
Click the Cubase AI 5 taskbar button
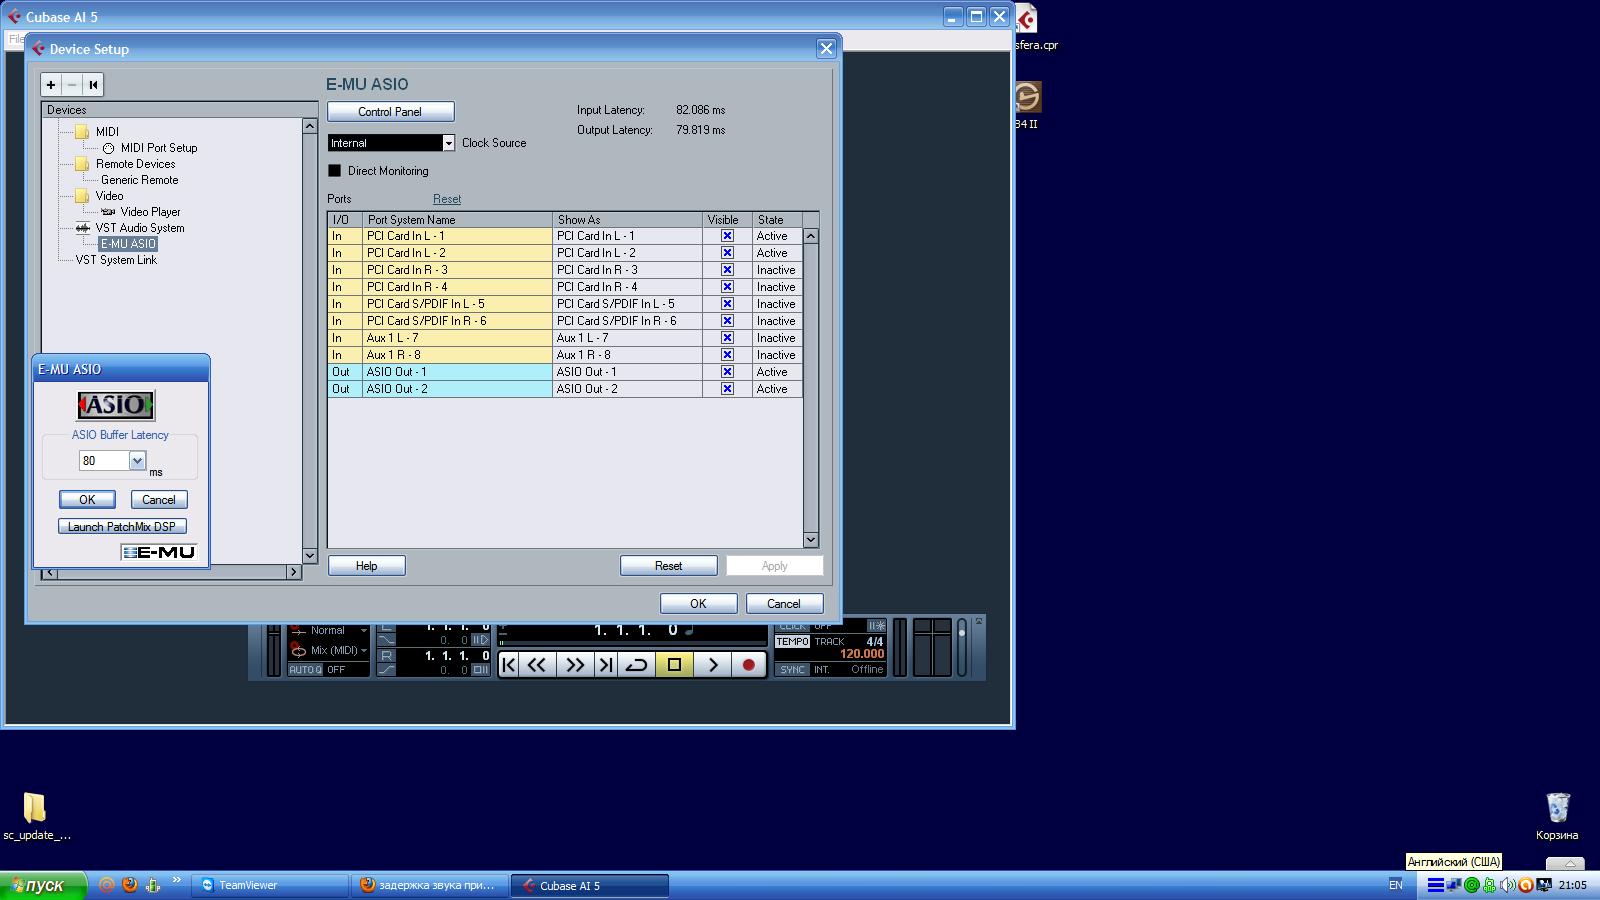590,885
